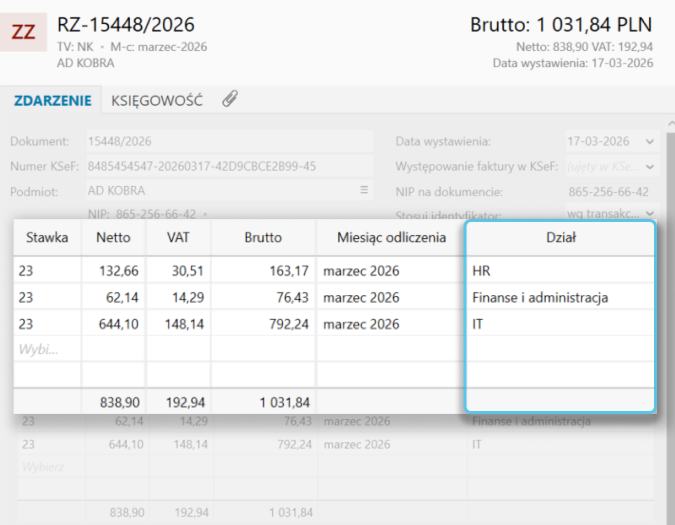This screenshot has width=675, height=525.
Task: Click the Stawka column header
Action: (x=47, y=238)
